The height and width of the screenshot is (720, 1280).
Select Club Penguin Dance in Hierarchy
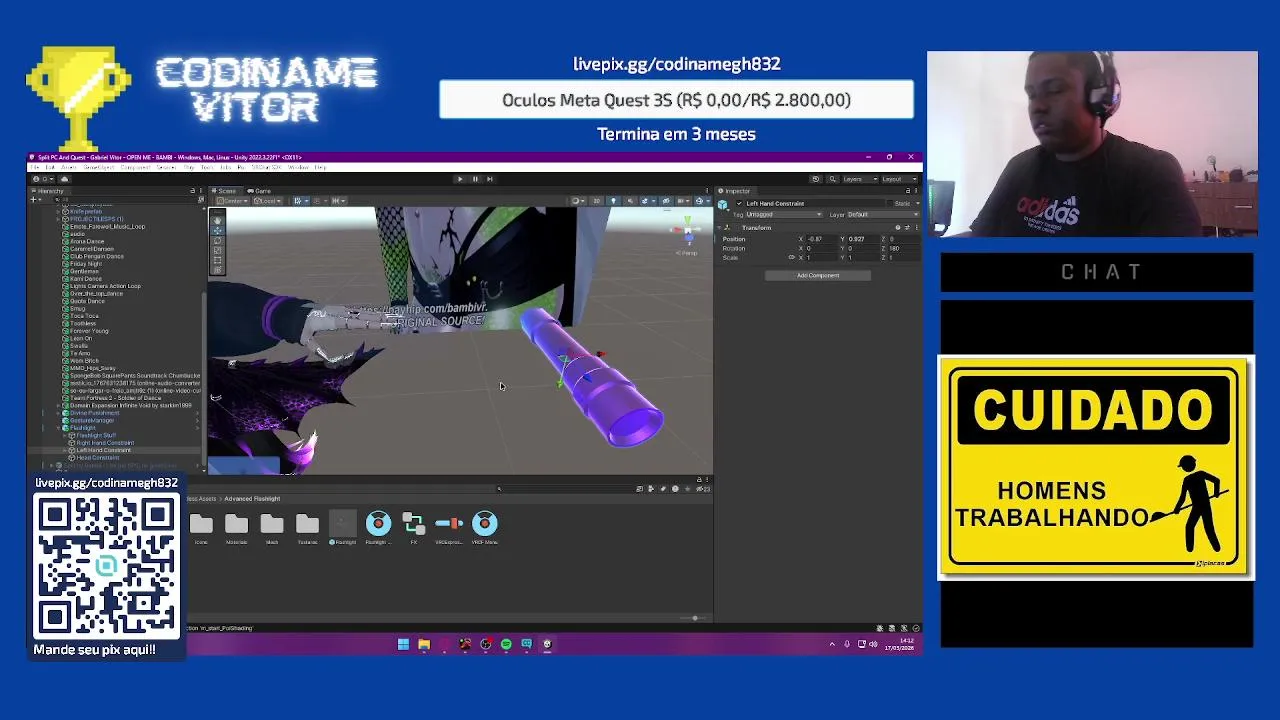[97, 256]
